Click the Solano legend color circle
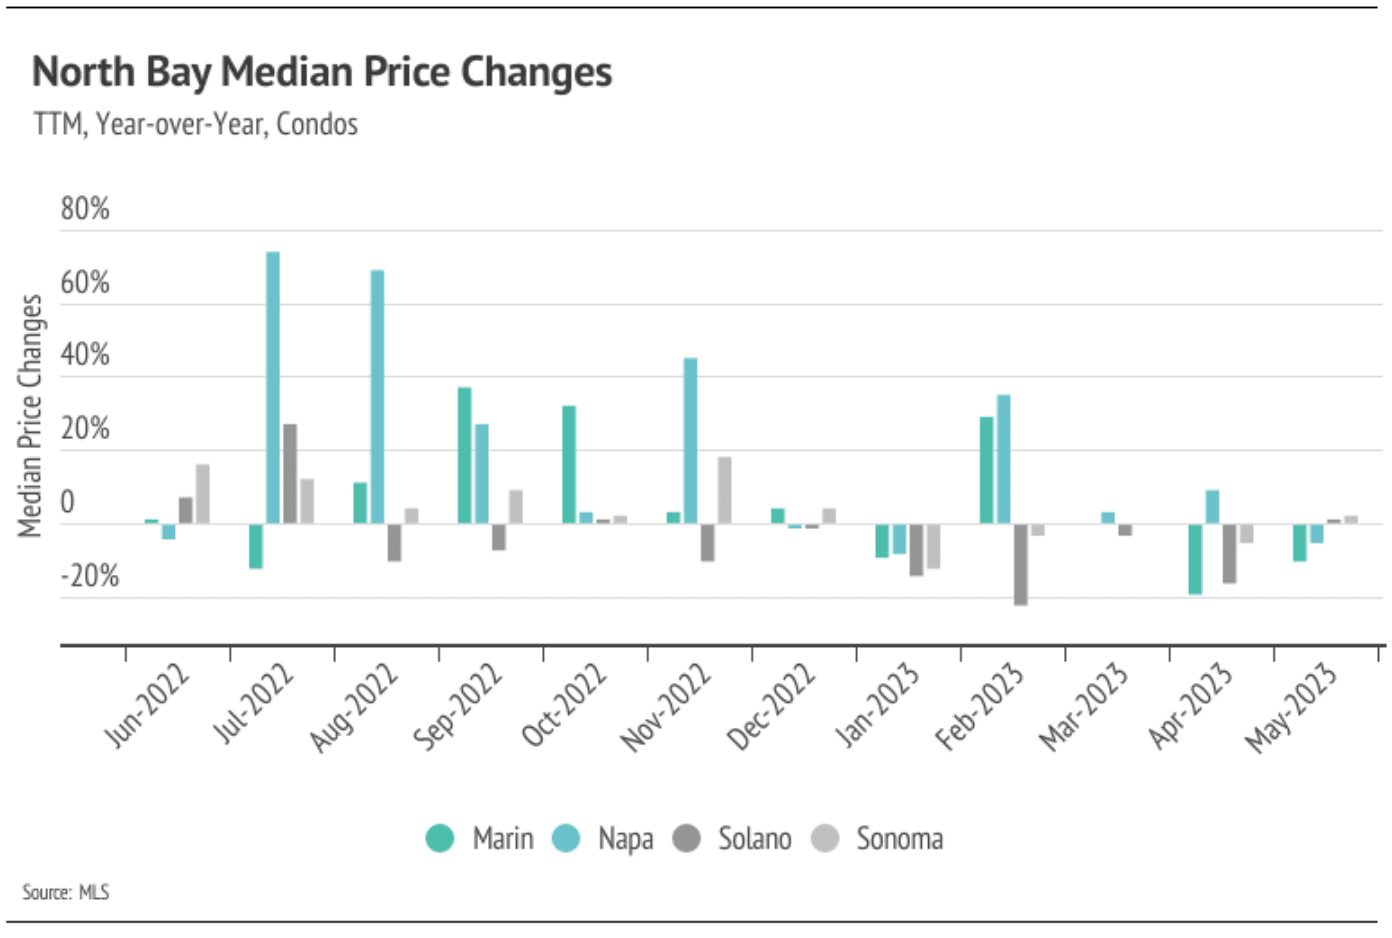The image size is (1392, 938). pyautogui.click(x=687, y=838)
